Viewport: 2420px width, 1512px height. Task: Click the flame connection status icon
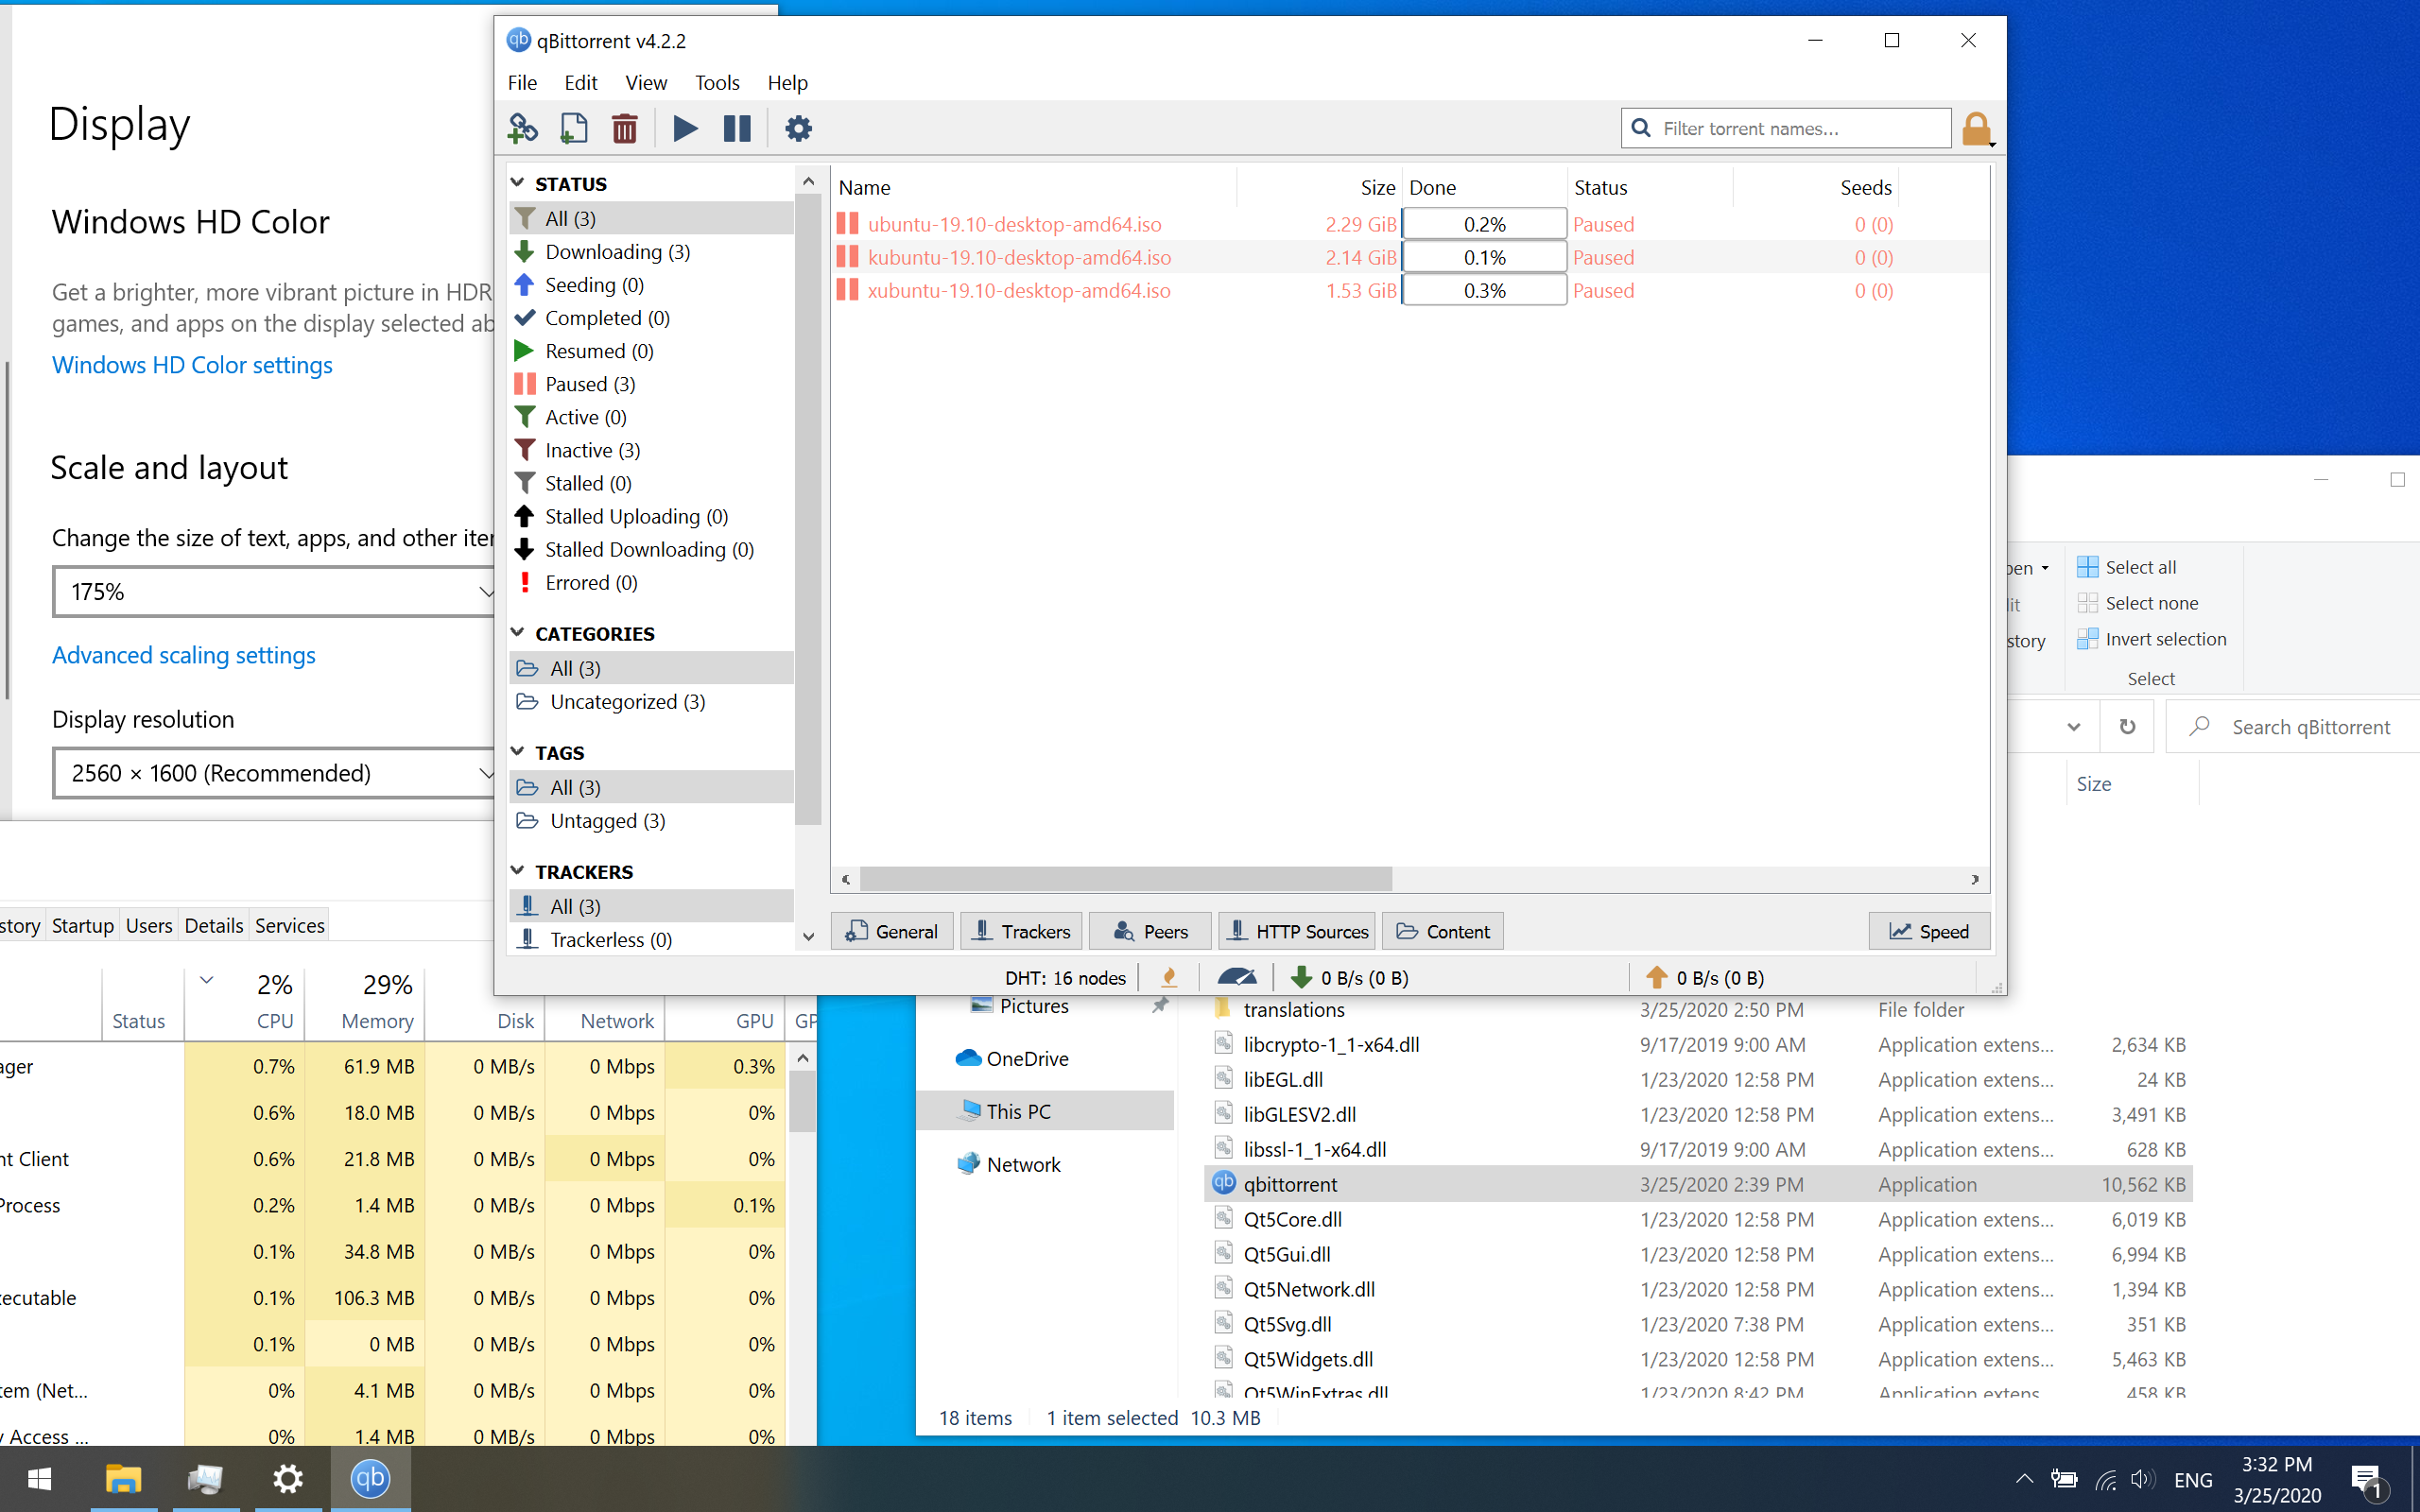click(x=1169, y=977)
